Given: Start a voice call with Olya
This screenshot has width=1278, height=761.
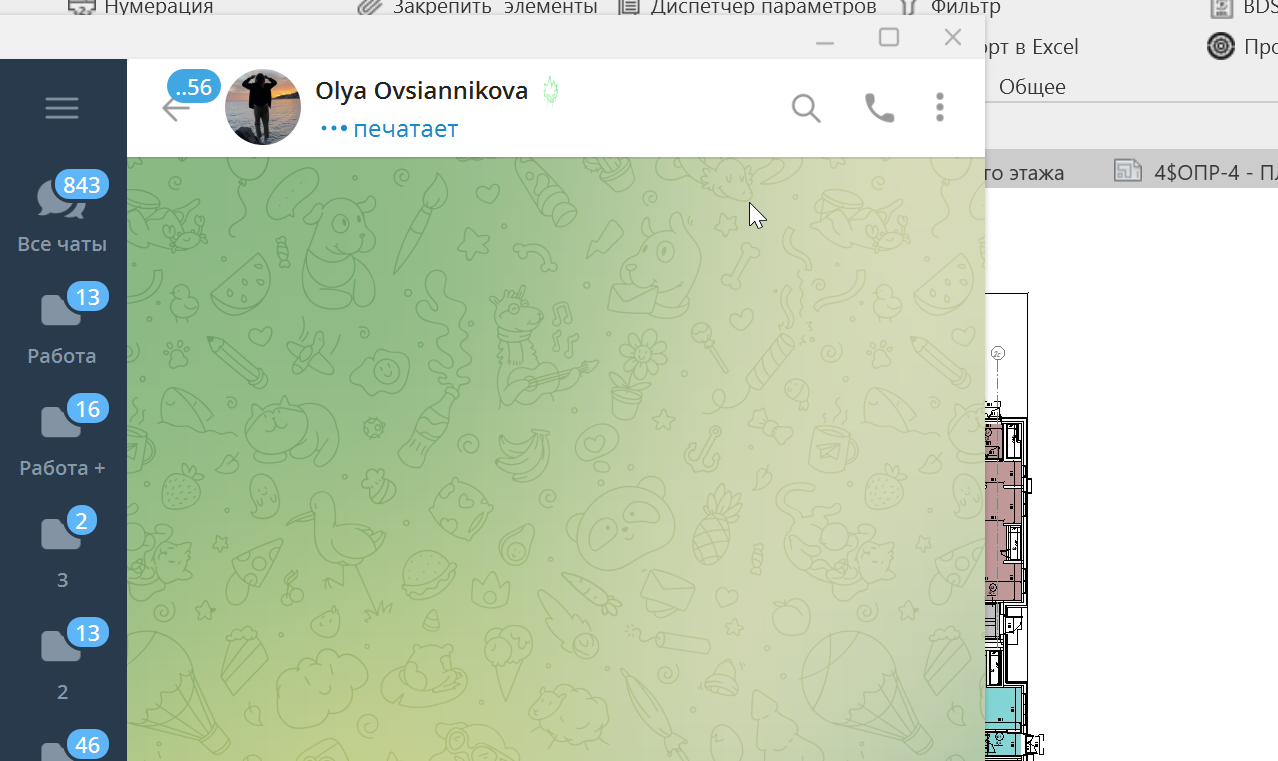Looking at the screenshot, I should [879, 108].
